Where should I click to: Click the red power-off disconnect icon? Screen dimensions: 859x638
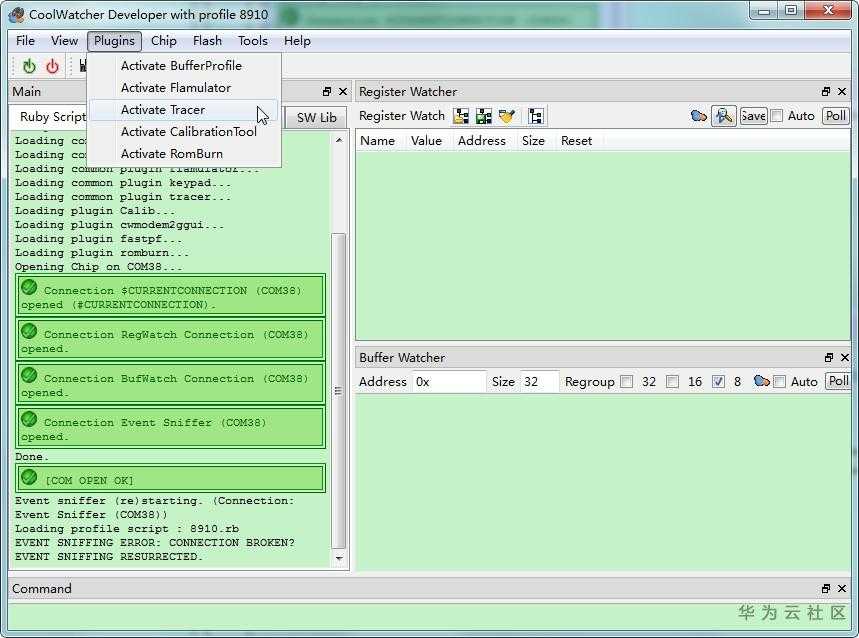[52, 66]
